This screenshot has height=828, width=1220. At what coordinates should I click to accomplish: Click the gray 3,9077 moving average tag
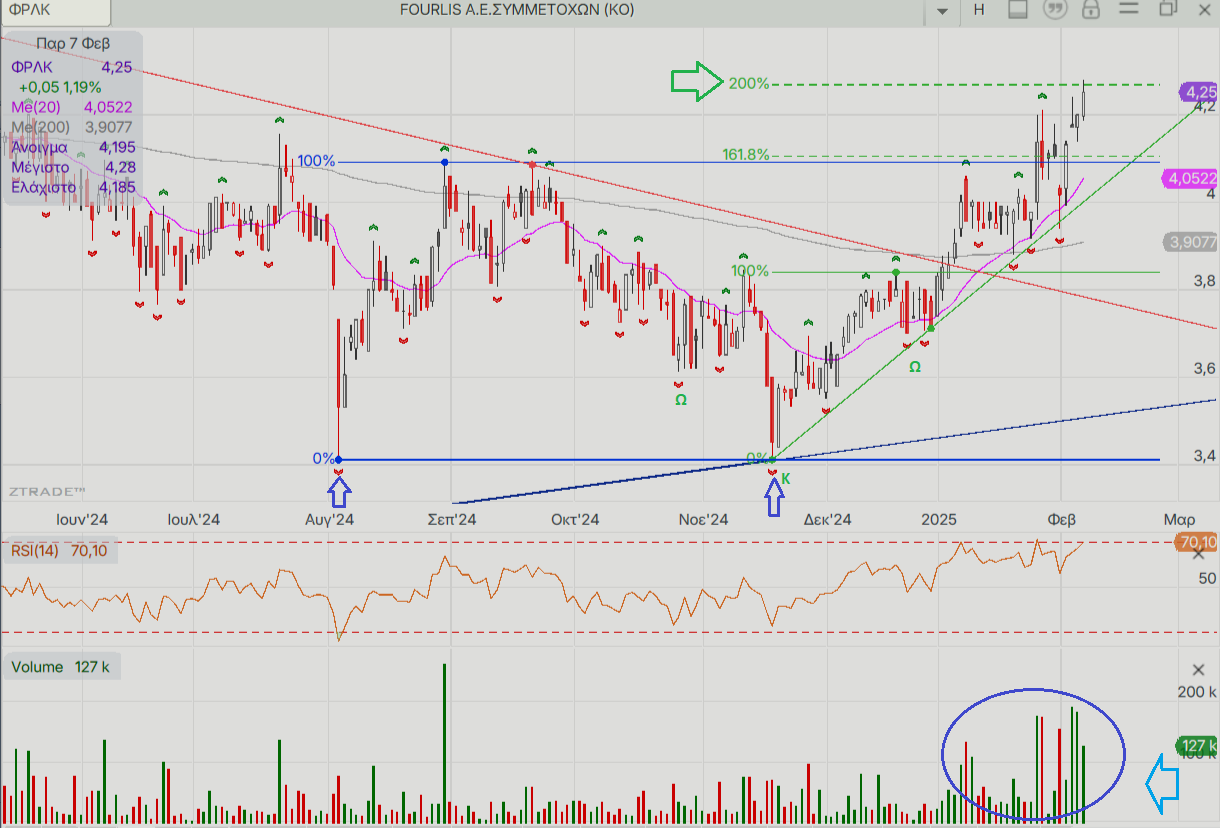coord(1192,242)
